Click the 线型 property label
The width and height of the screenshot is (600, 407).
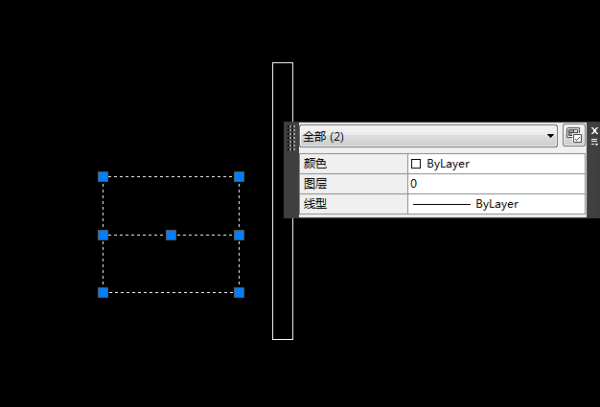[353, 204]
